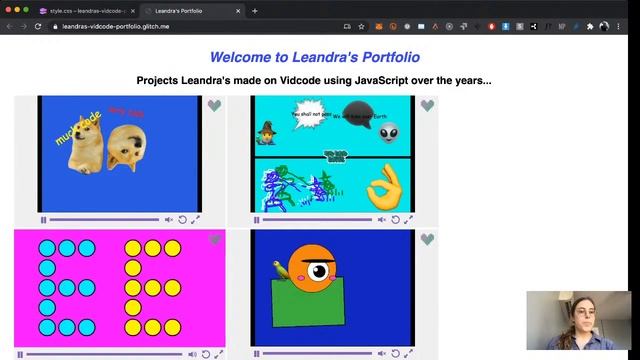The width and height of the screenshot is (640, 360).
Task: Open pink circles video in fullscreen
Action: [219, 354]
